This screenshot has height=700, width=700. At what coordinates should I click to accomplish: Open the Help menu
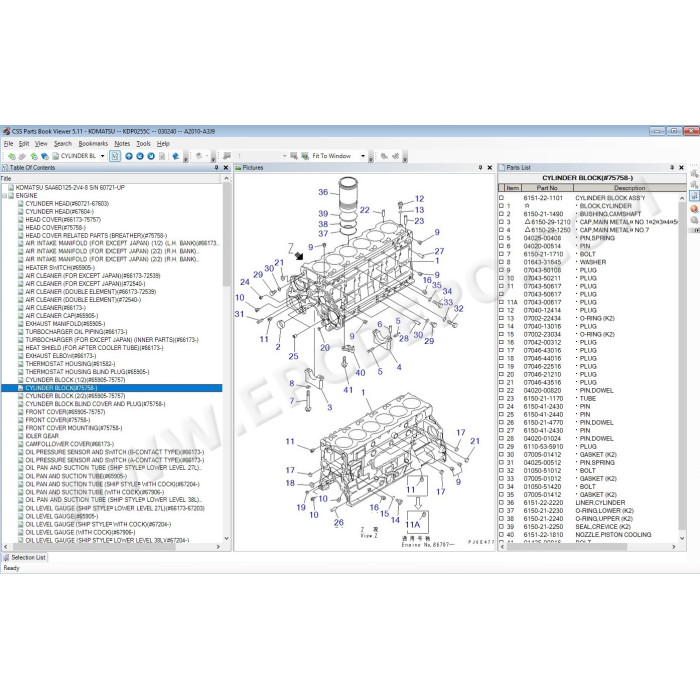tap(163, 144)
